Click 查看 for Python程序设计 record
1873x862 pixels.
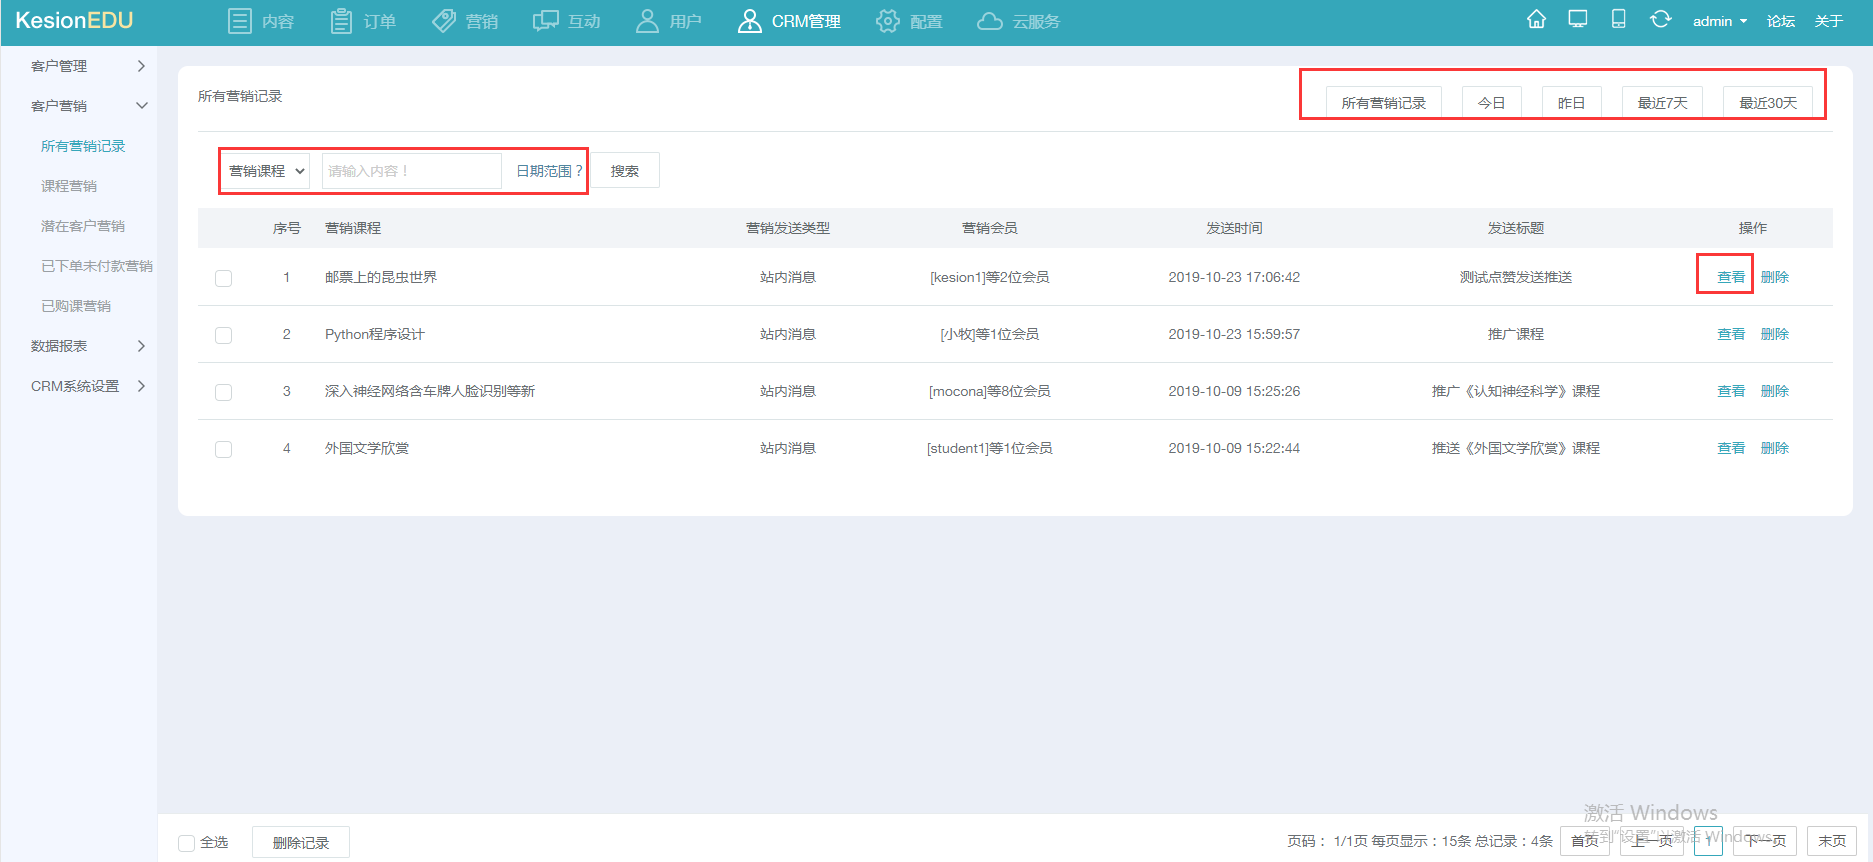click(1731, 334)
